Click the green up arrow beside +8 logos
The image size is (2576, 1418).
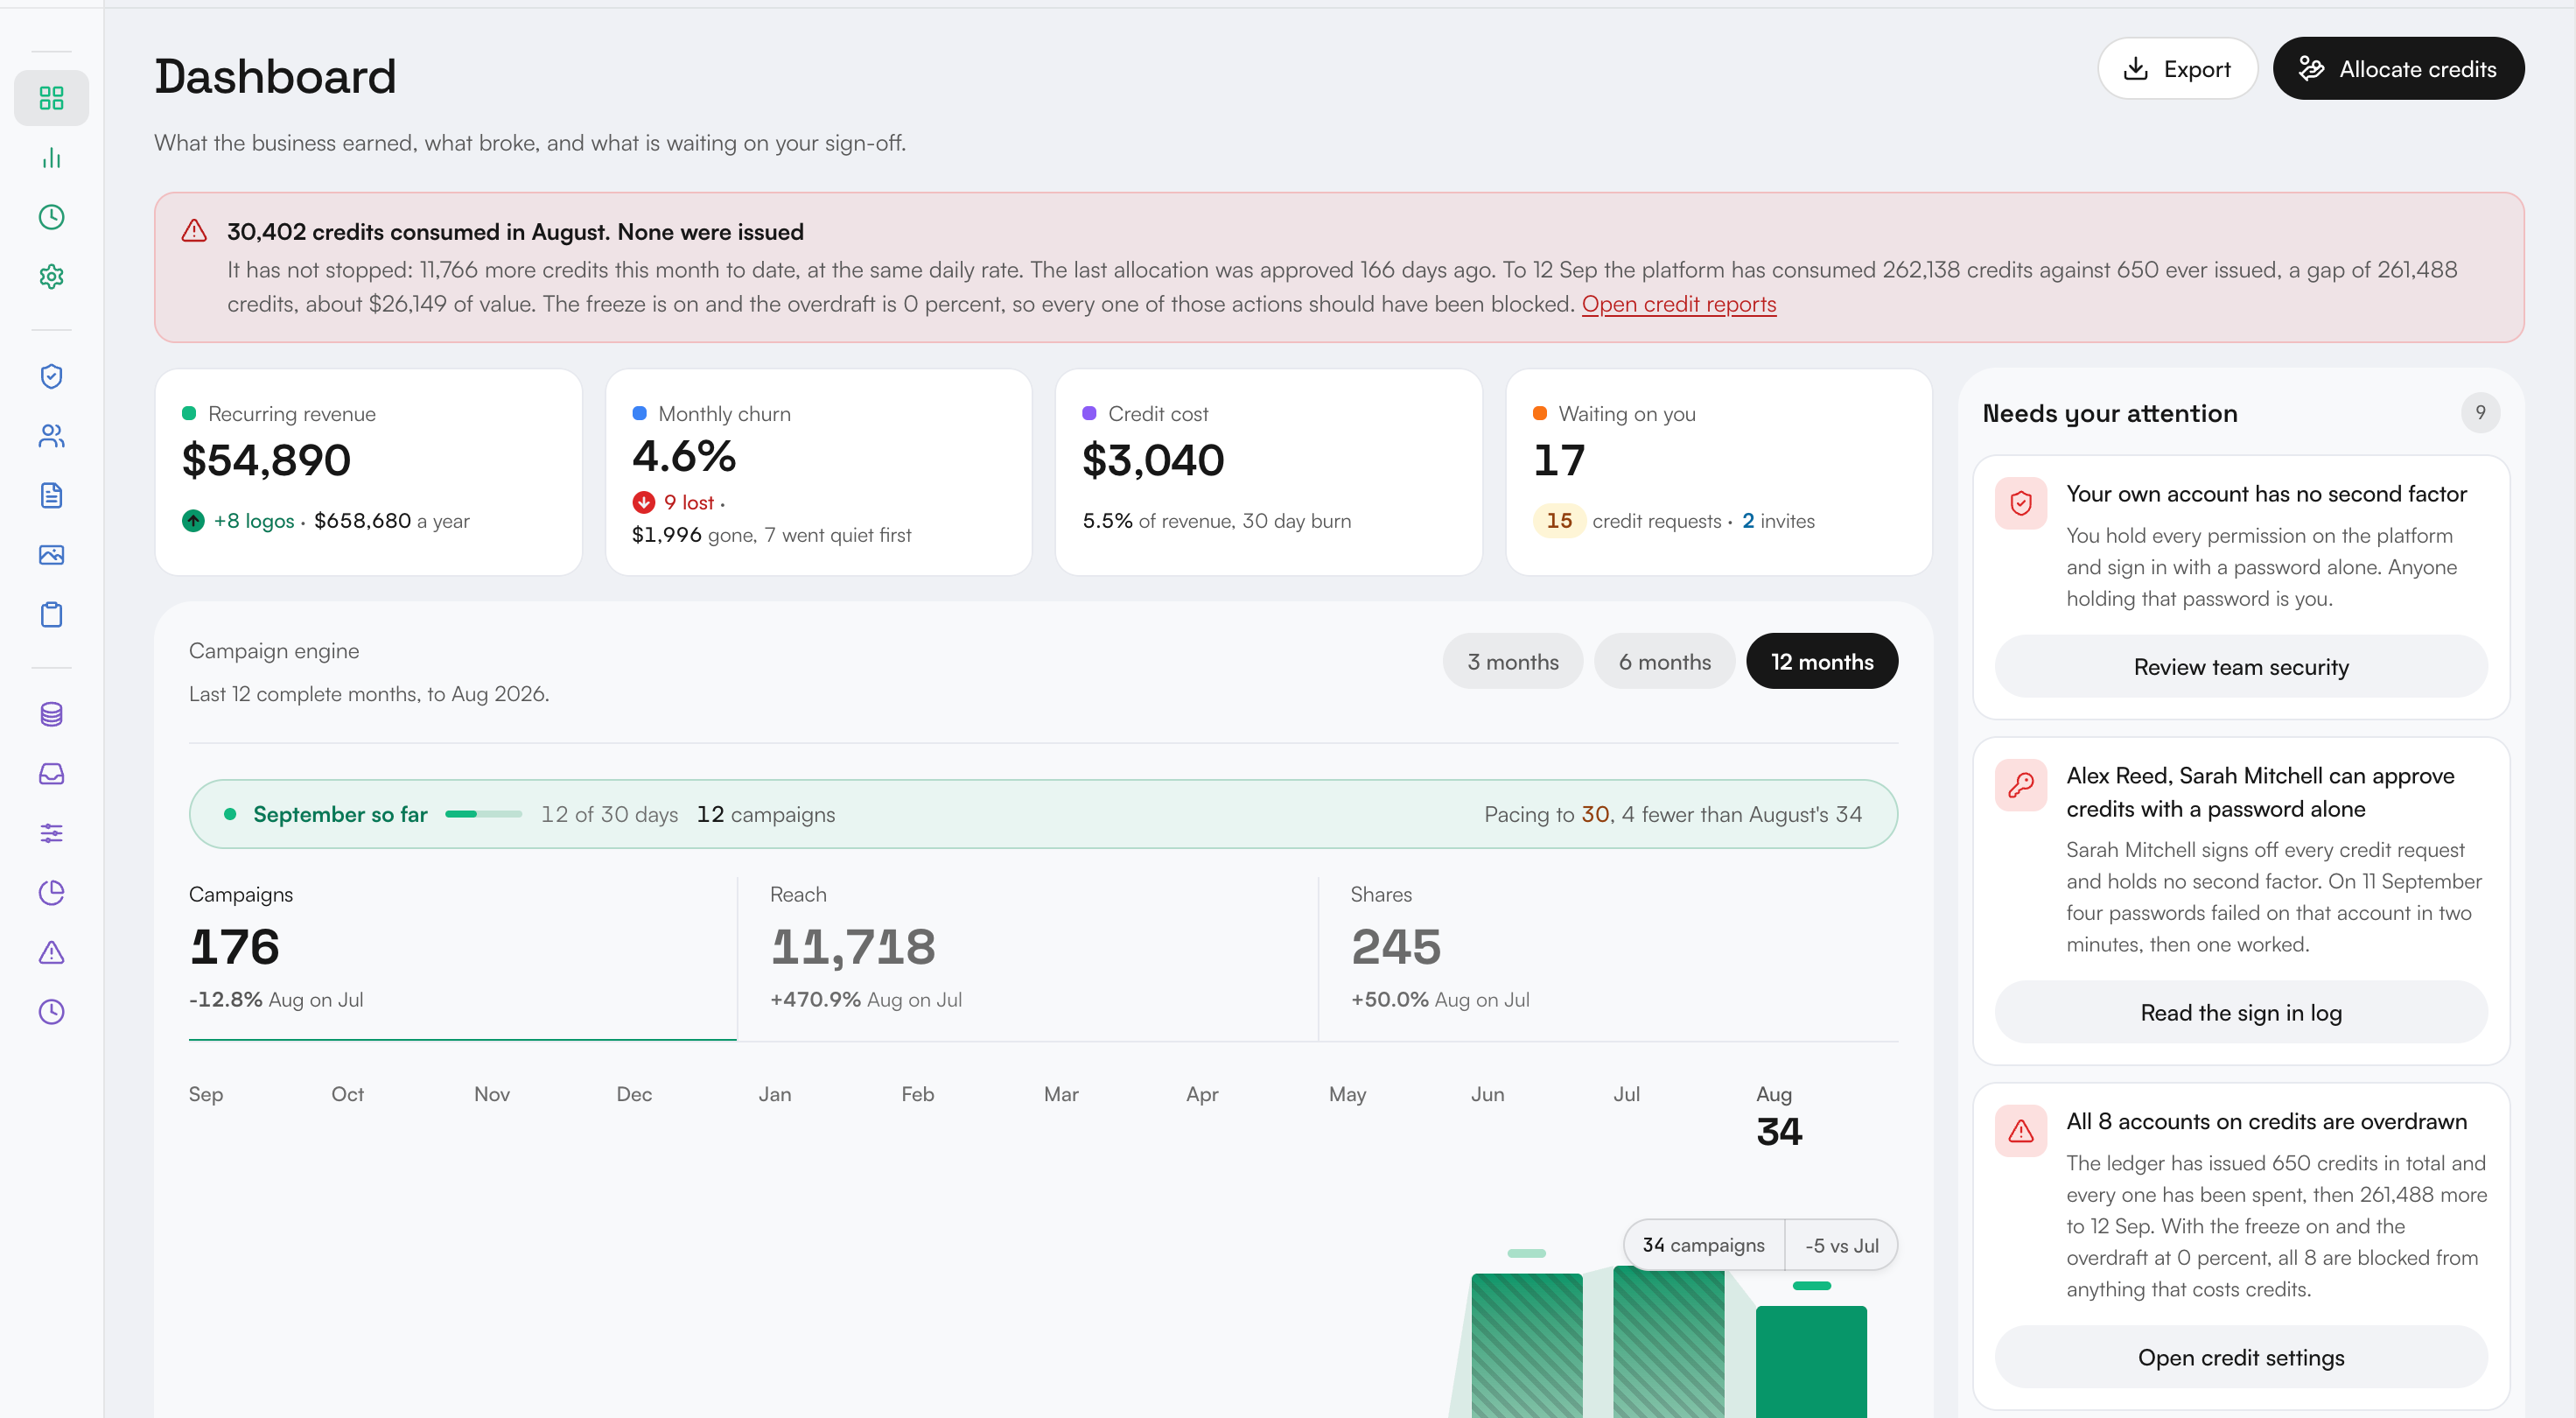tap(193, 521)
